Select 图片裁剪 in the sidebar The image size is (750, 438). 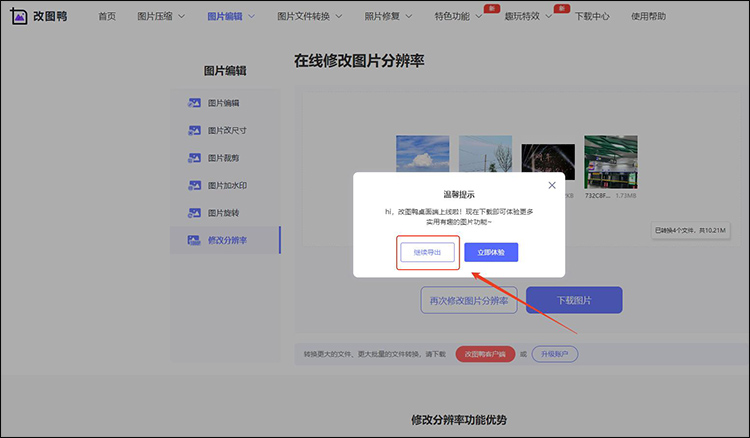pos(225,158)
